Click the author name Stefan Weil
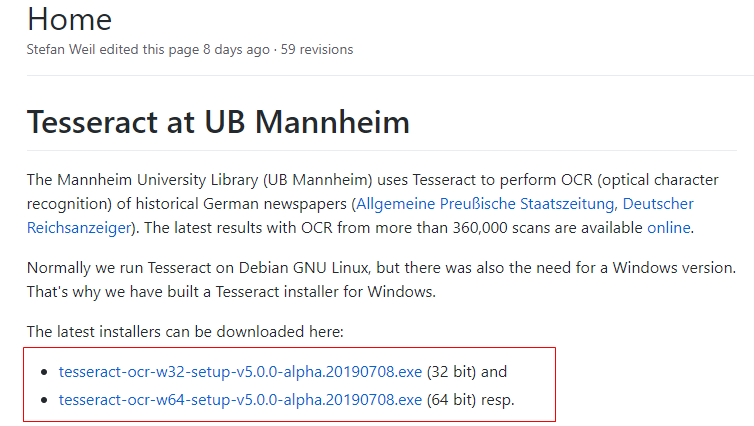This screenshot has width=754, height=426. (x=64, y=49)
